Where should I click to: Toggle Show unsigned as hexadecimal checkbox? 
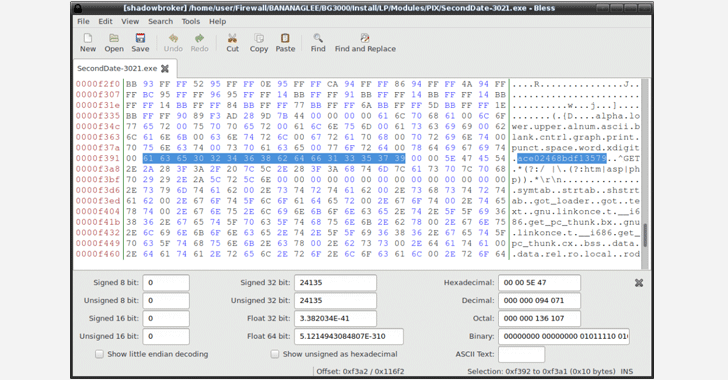click(275, 354)
